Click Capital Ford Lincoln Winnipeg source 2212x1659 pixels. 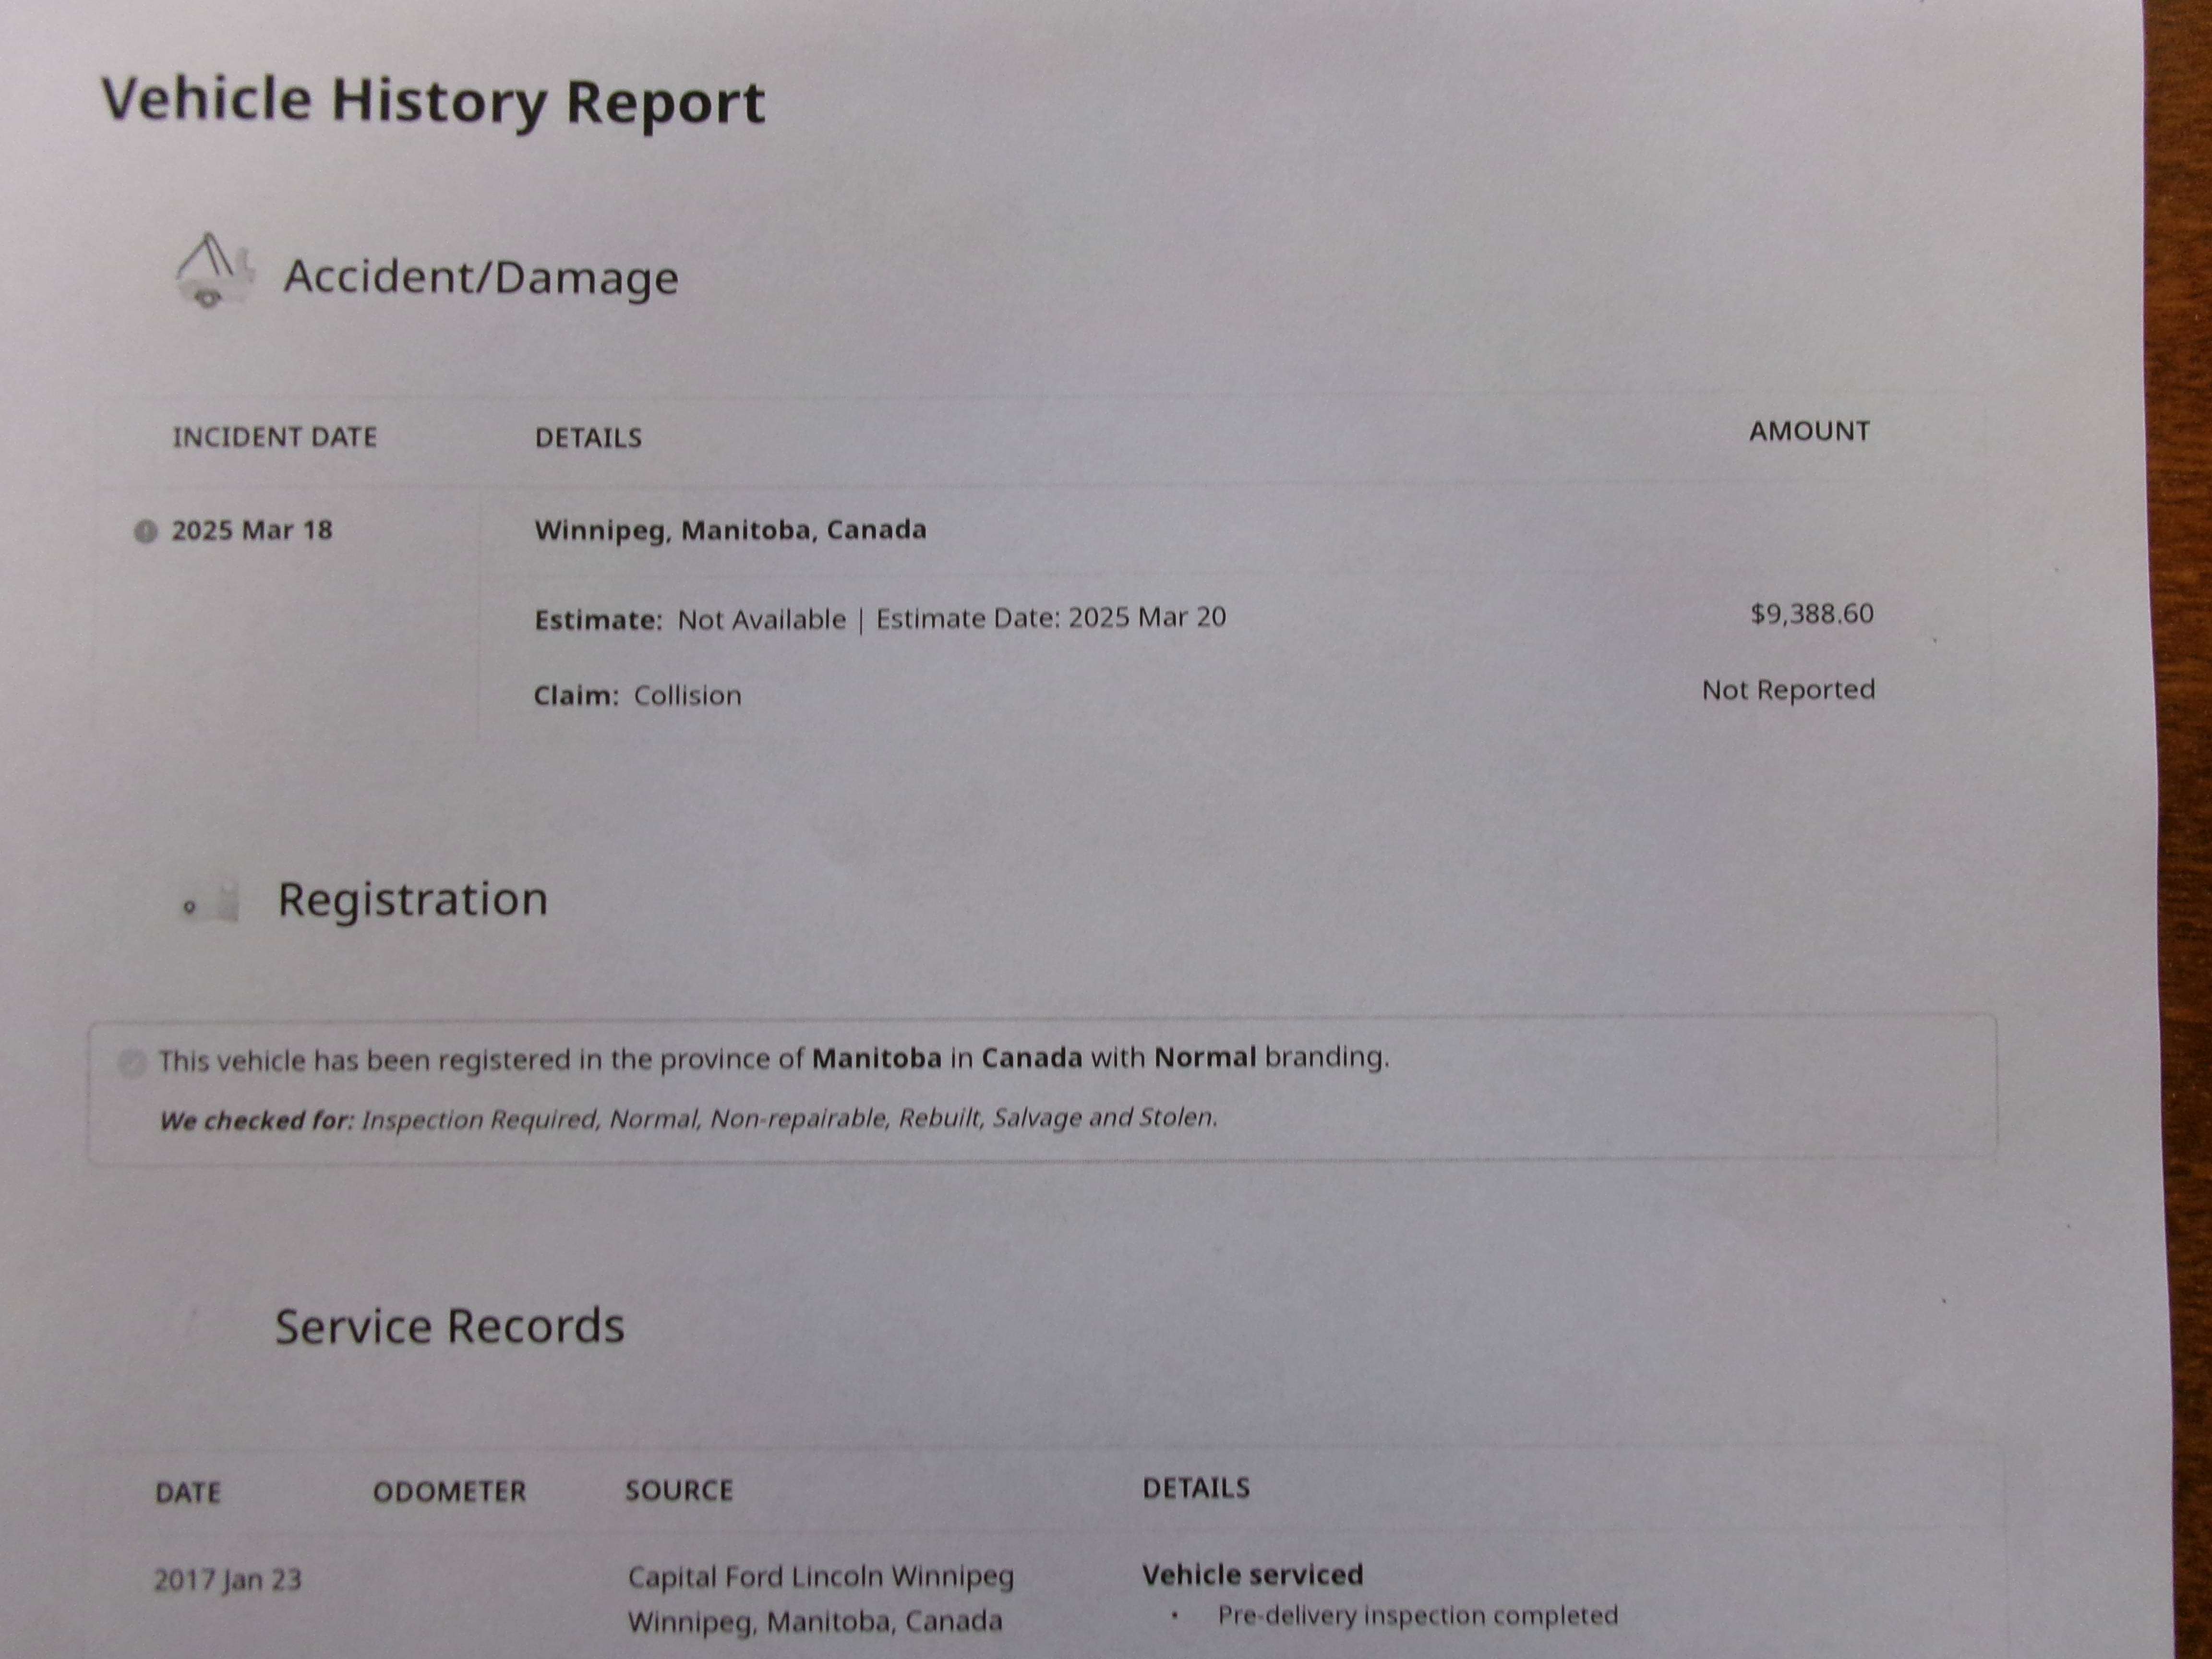820,1576
